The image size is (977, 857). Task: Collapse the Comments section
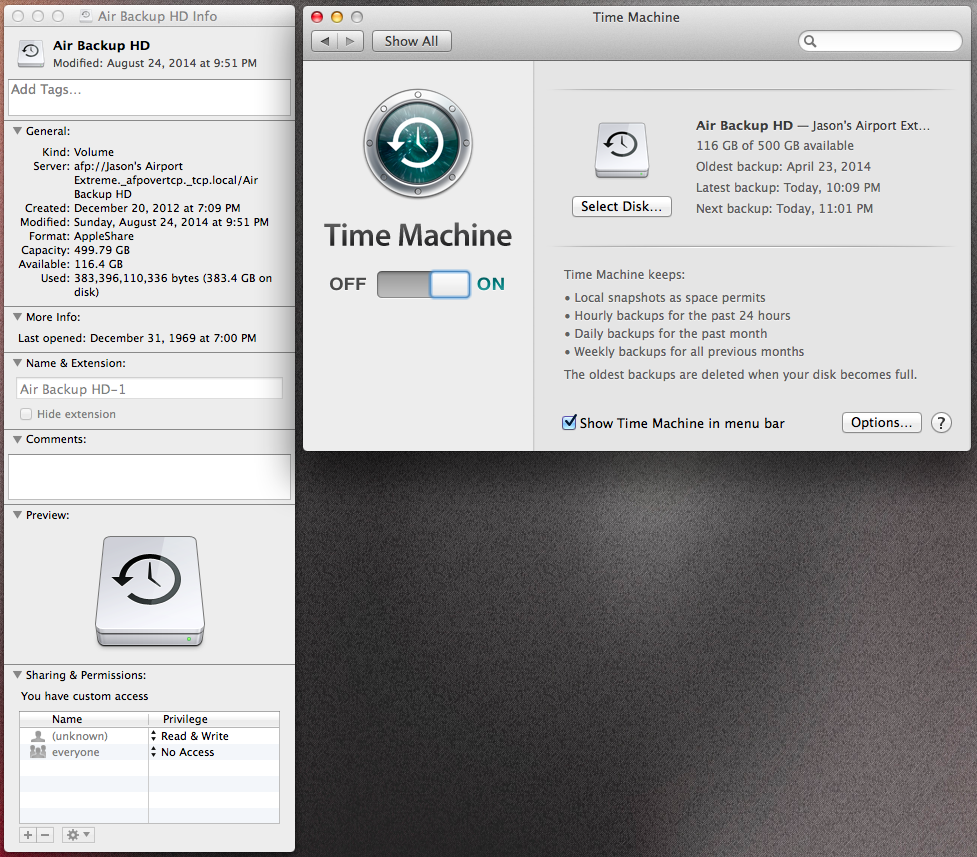[x=17, y=439]
